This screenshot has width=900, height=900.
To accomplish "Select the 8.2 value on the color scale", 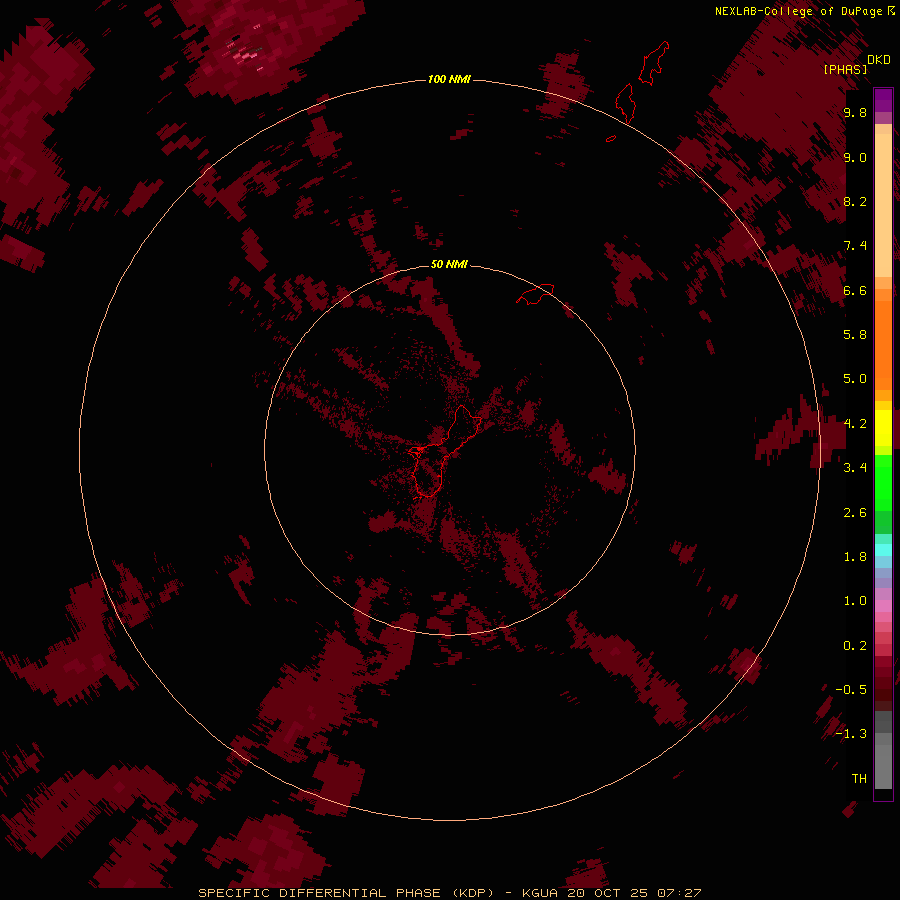I will point(855,202).
